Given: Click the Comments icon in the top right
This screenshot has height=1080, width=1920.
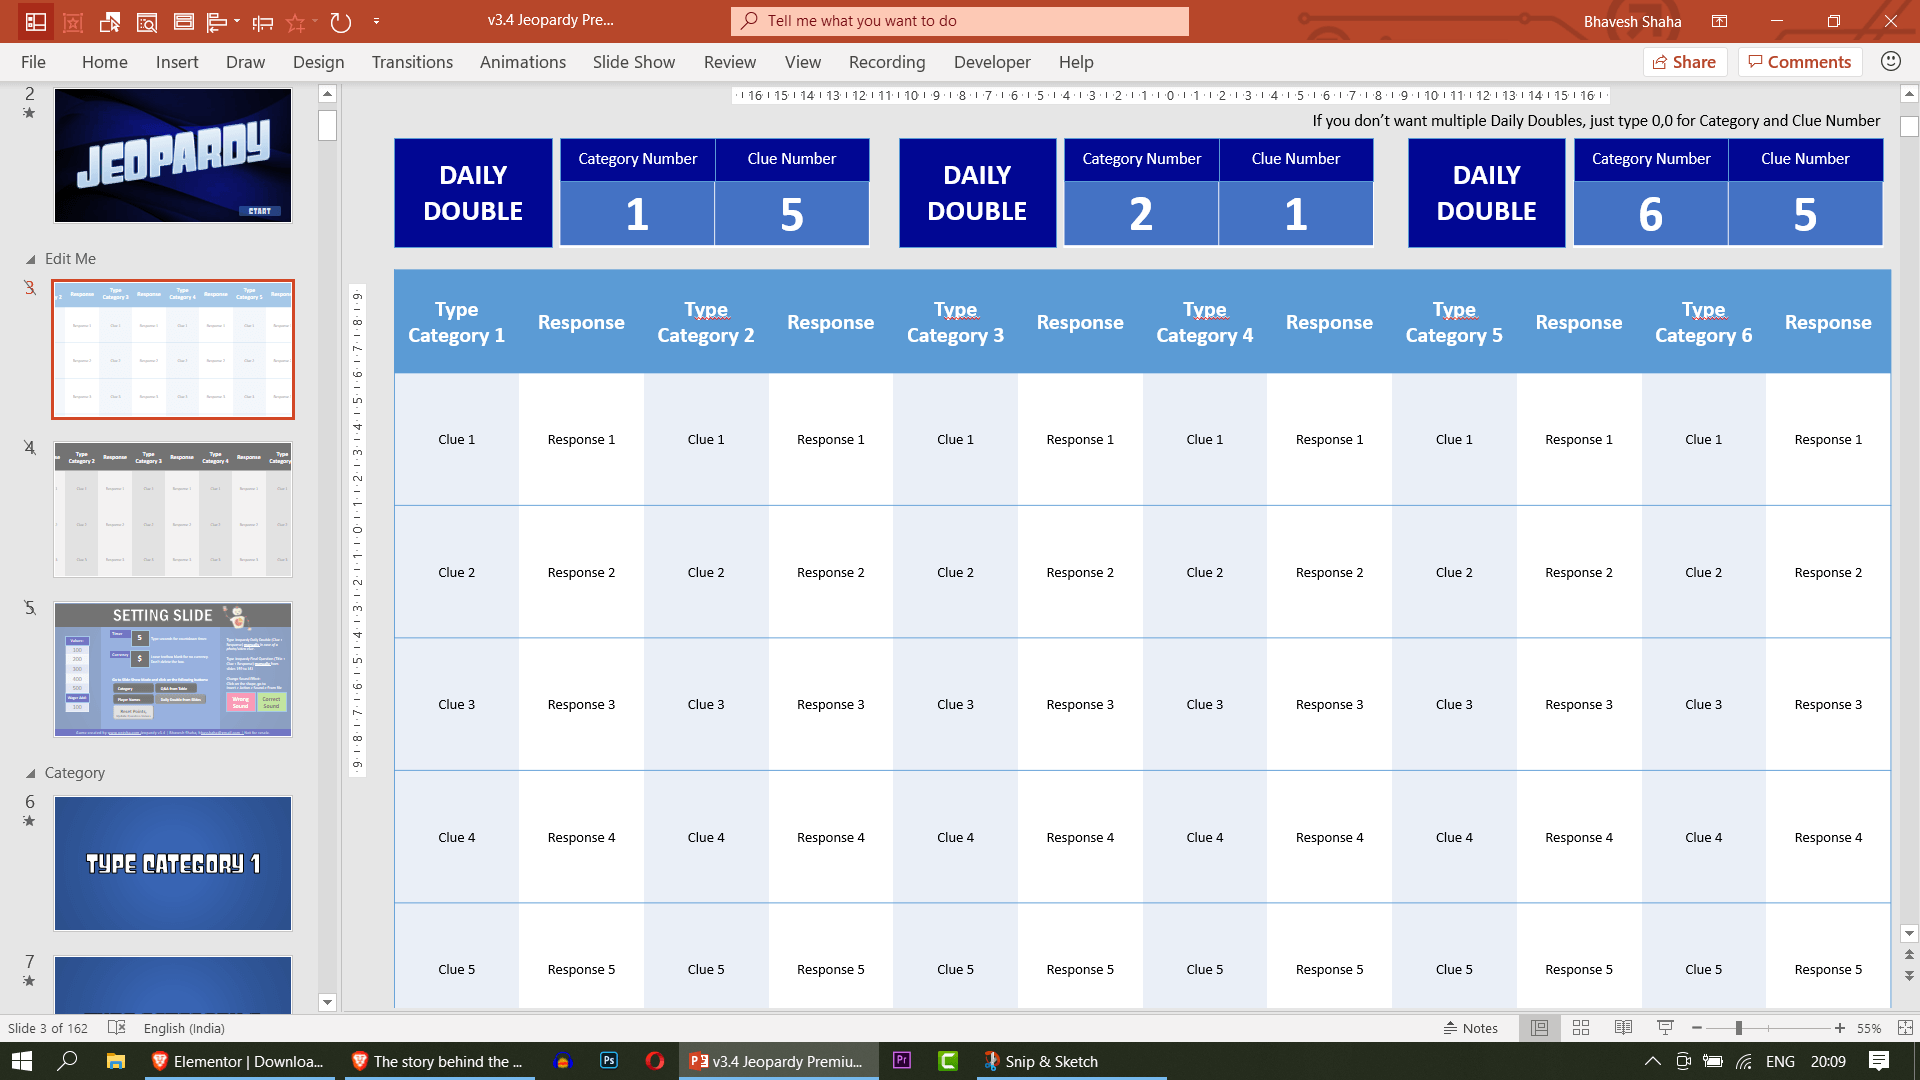Looking at the screenshot, I should [1800, 61].
